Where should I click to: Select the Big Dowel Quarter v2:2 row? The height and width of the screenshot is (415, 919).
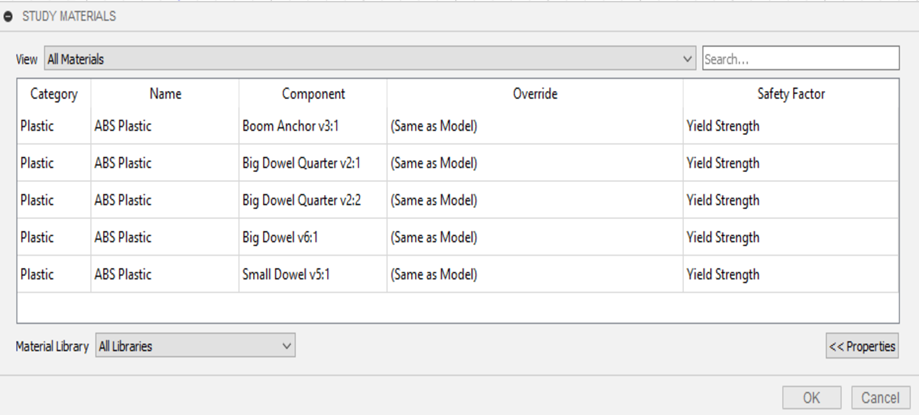pos(458,200)
